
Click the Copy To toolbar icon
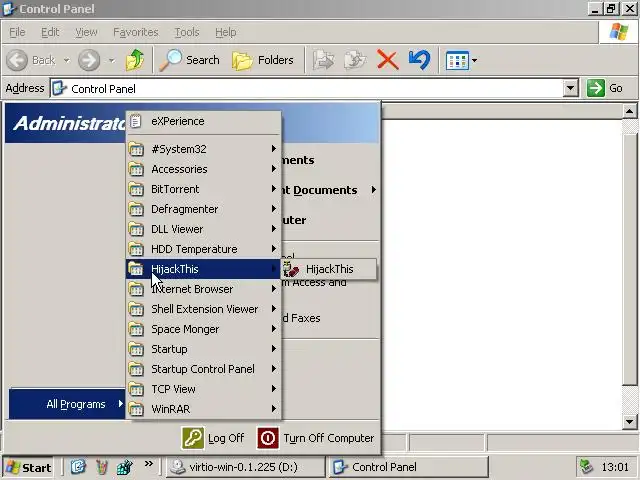click(x=355, y=60)
